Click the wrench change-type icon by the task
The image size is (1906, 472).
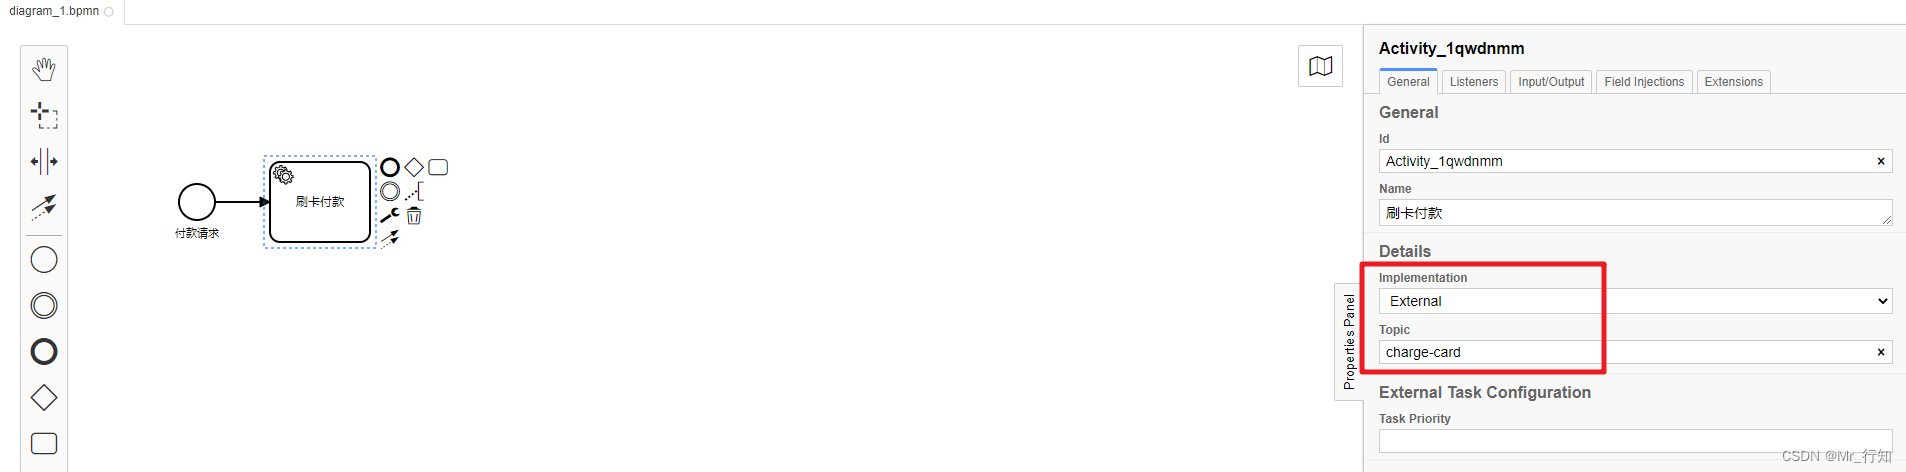[x=390, y=215]
